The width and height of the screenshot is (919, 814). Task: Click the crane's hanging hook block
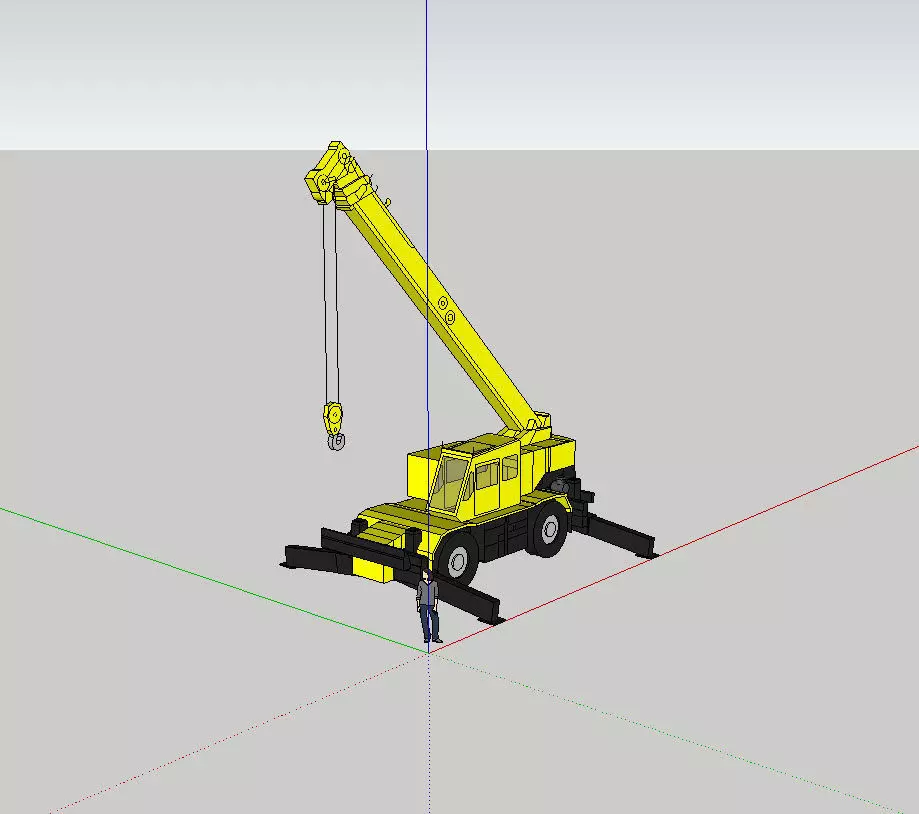point(334,426)
